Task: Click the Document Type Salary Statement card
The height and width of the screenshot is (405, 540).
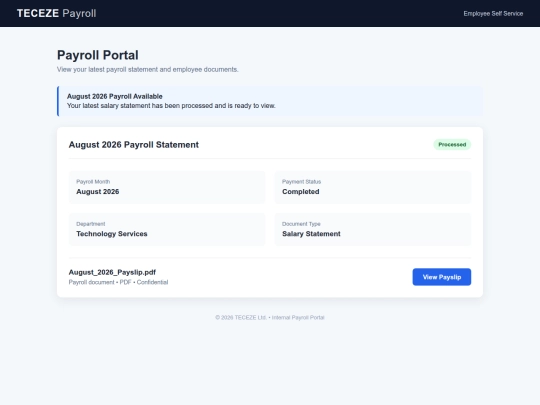Action: [x=373, y=229]
